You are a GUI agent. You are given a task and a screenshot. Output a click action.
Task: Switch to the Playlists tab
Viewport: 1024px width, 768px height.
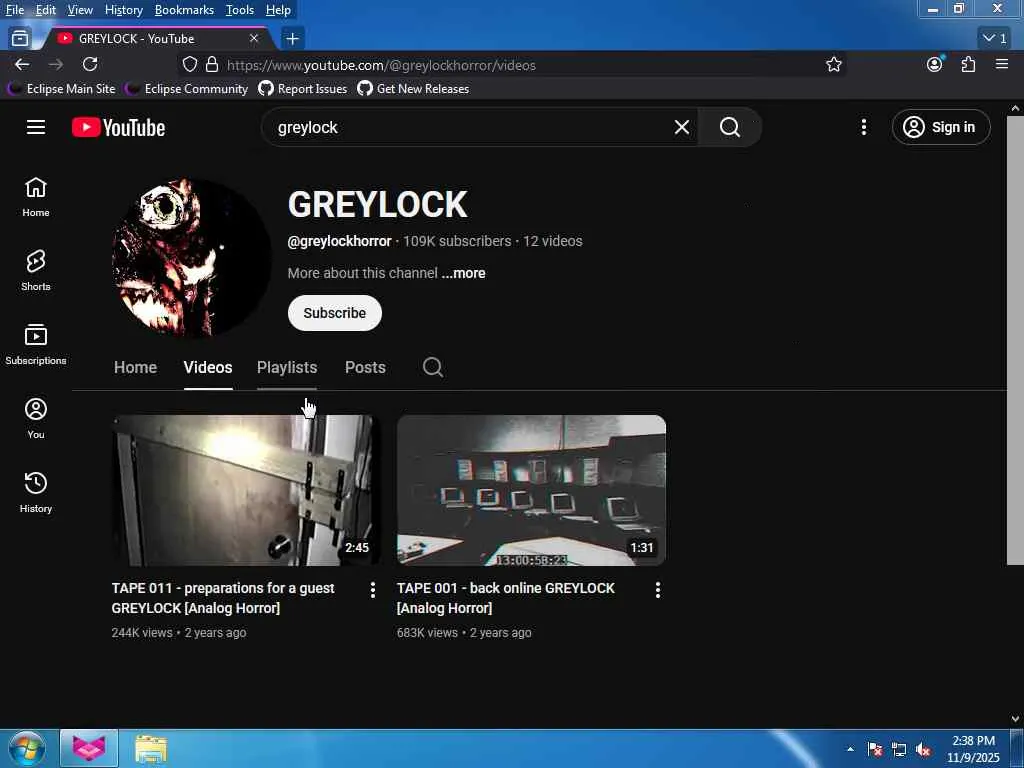[x=287, y=367]
